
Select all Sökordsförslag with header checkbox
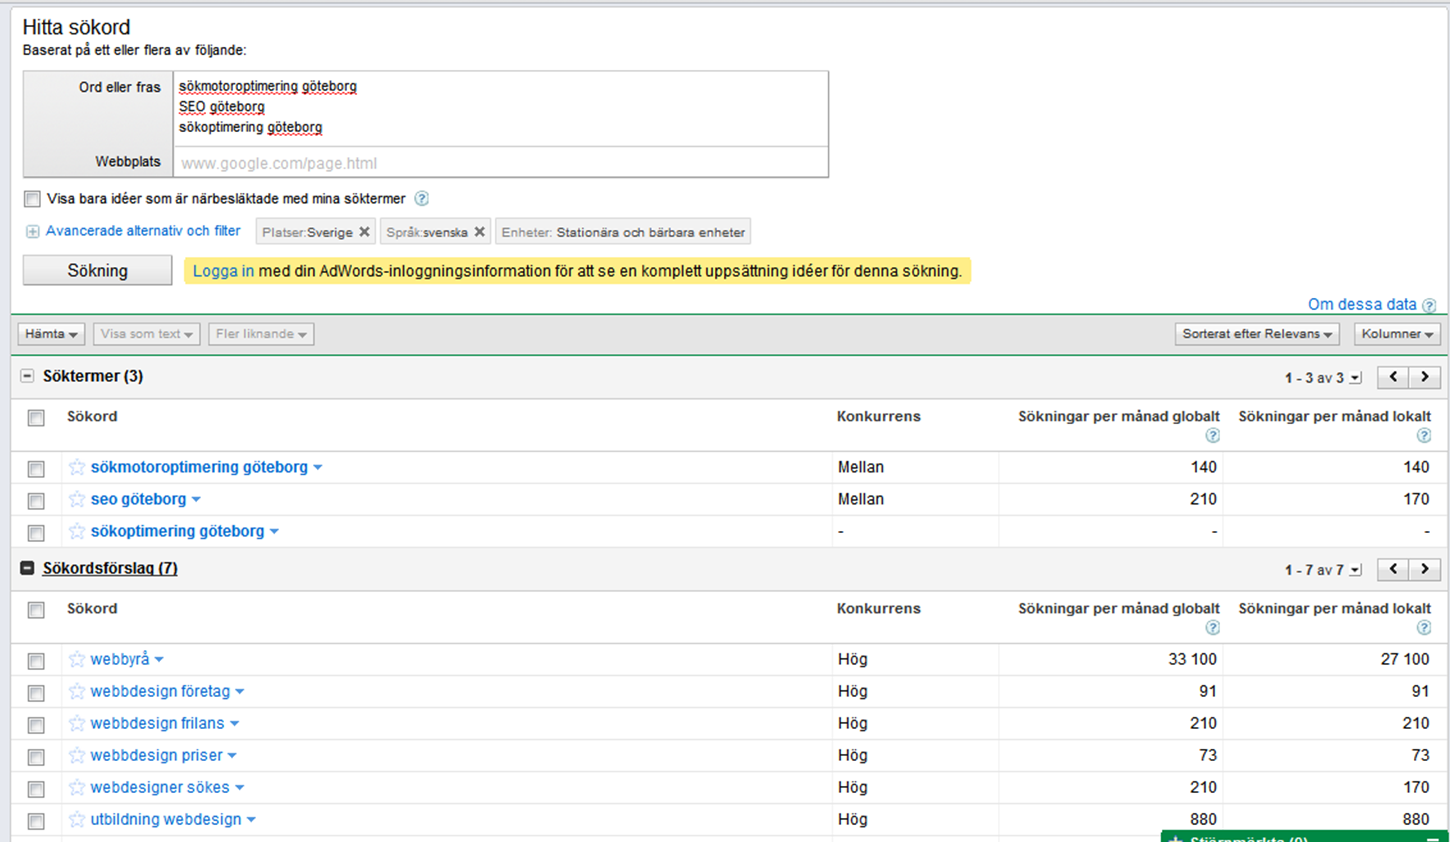(36, 610)
